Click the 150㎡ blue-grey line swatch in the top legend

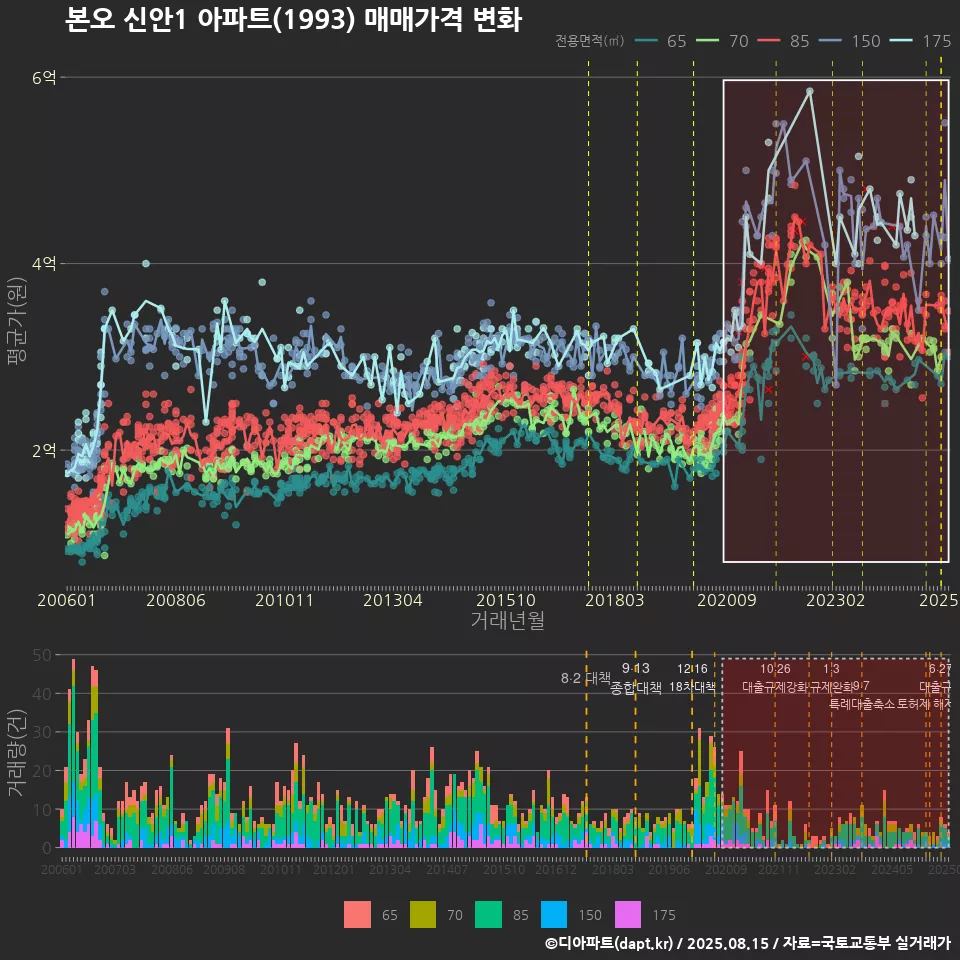[830, 41]
